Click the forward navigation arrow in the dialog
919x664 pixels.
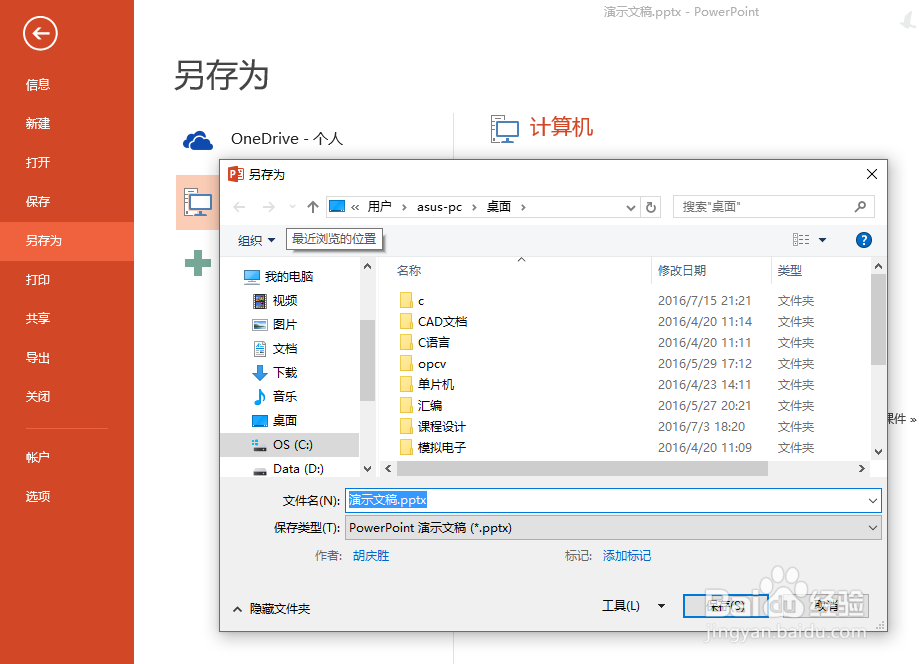point(268,207)
